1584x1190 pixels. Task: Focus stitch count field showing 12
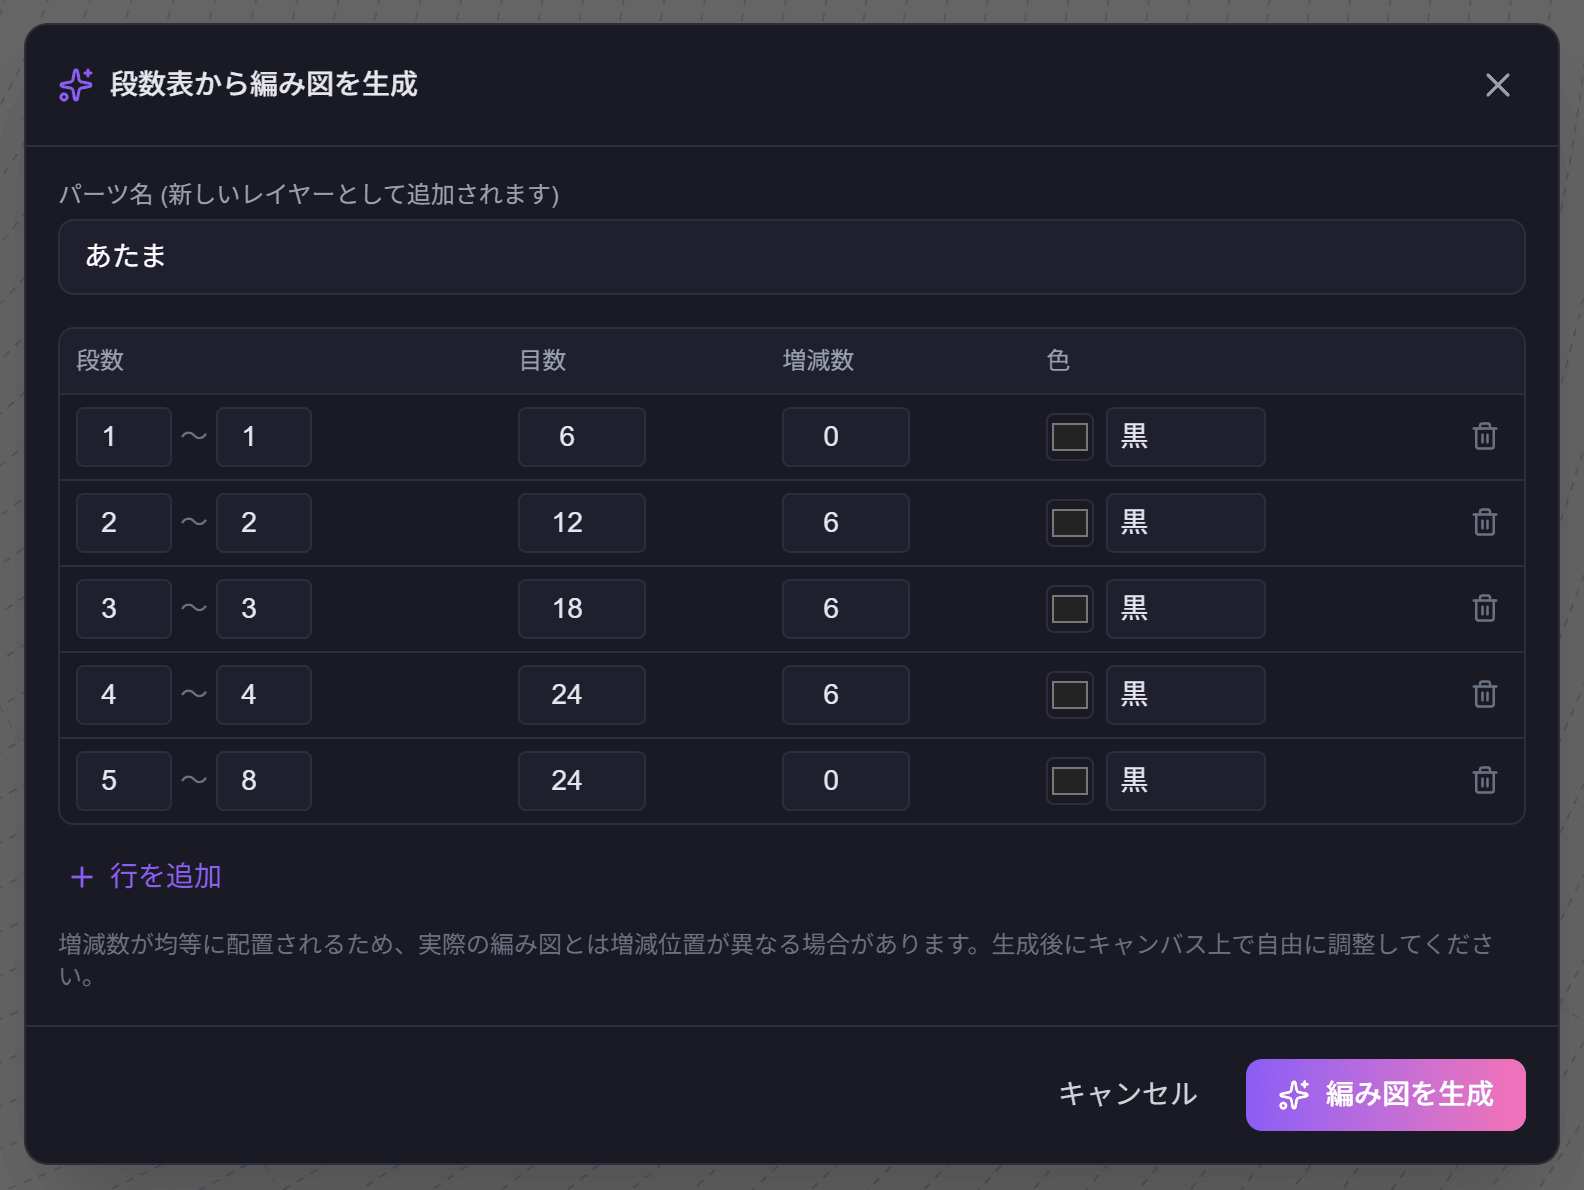click(x=582, y=523)
